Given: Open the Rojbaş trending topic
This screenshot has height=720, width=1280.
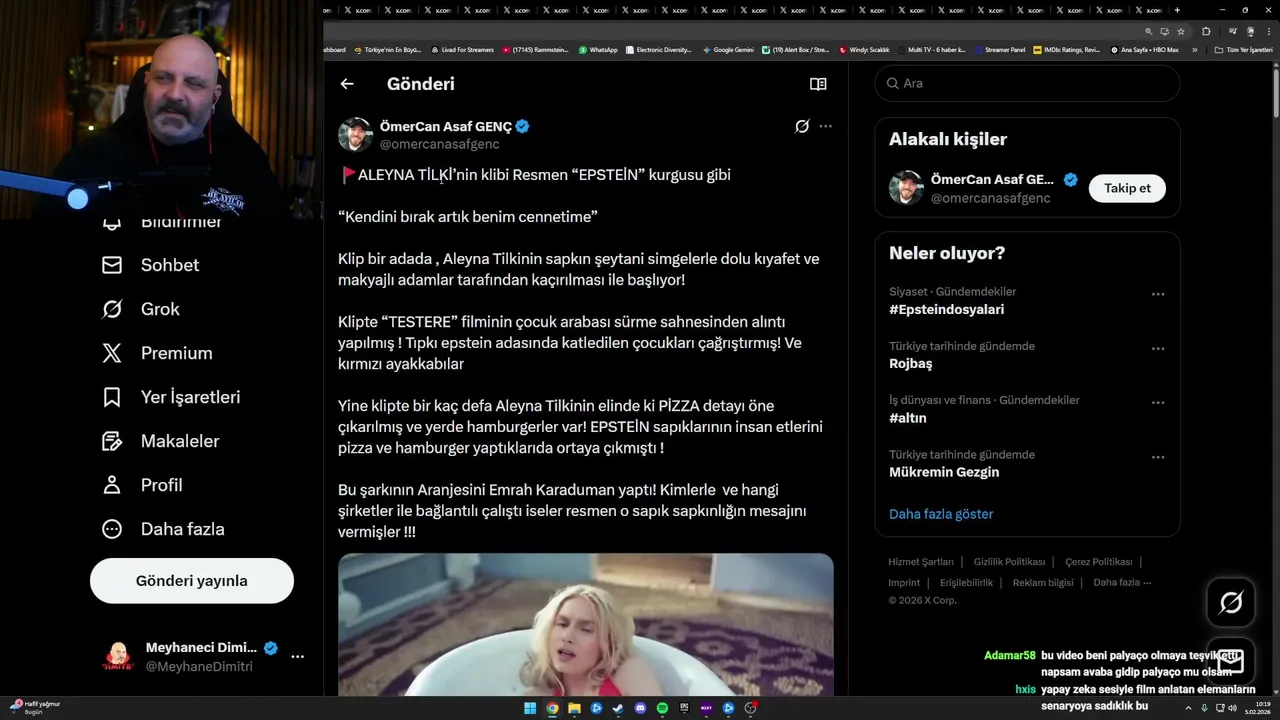Looking at the screenshot, I should point(910,364).
